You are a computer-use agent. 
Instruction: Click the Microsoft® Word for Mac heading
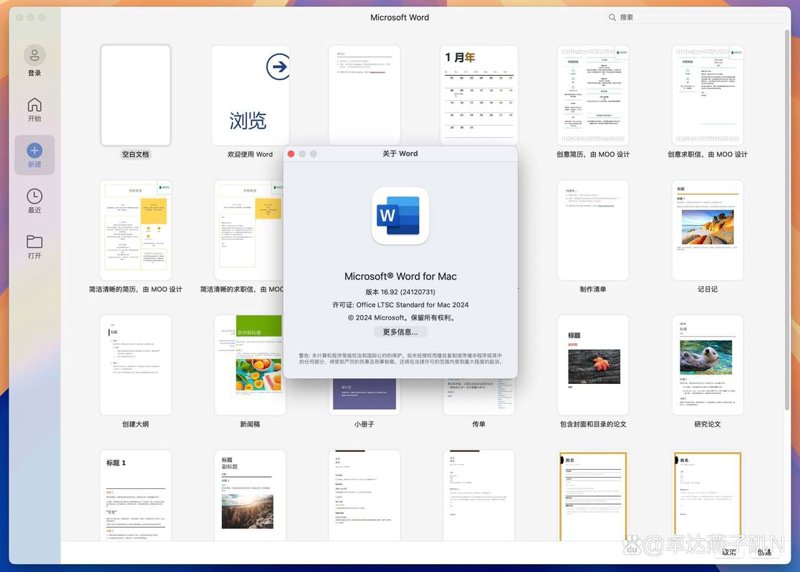[x=400, y=277]
